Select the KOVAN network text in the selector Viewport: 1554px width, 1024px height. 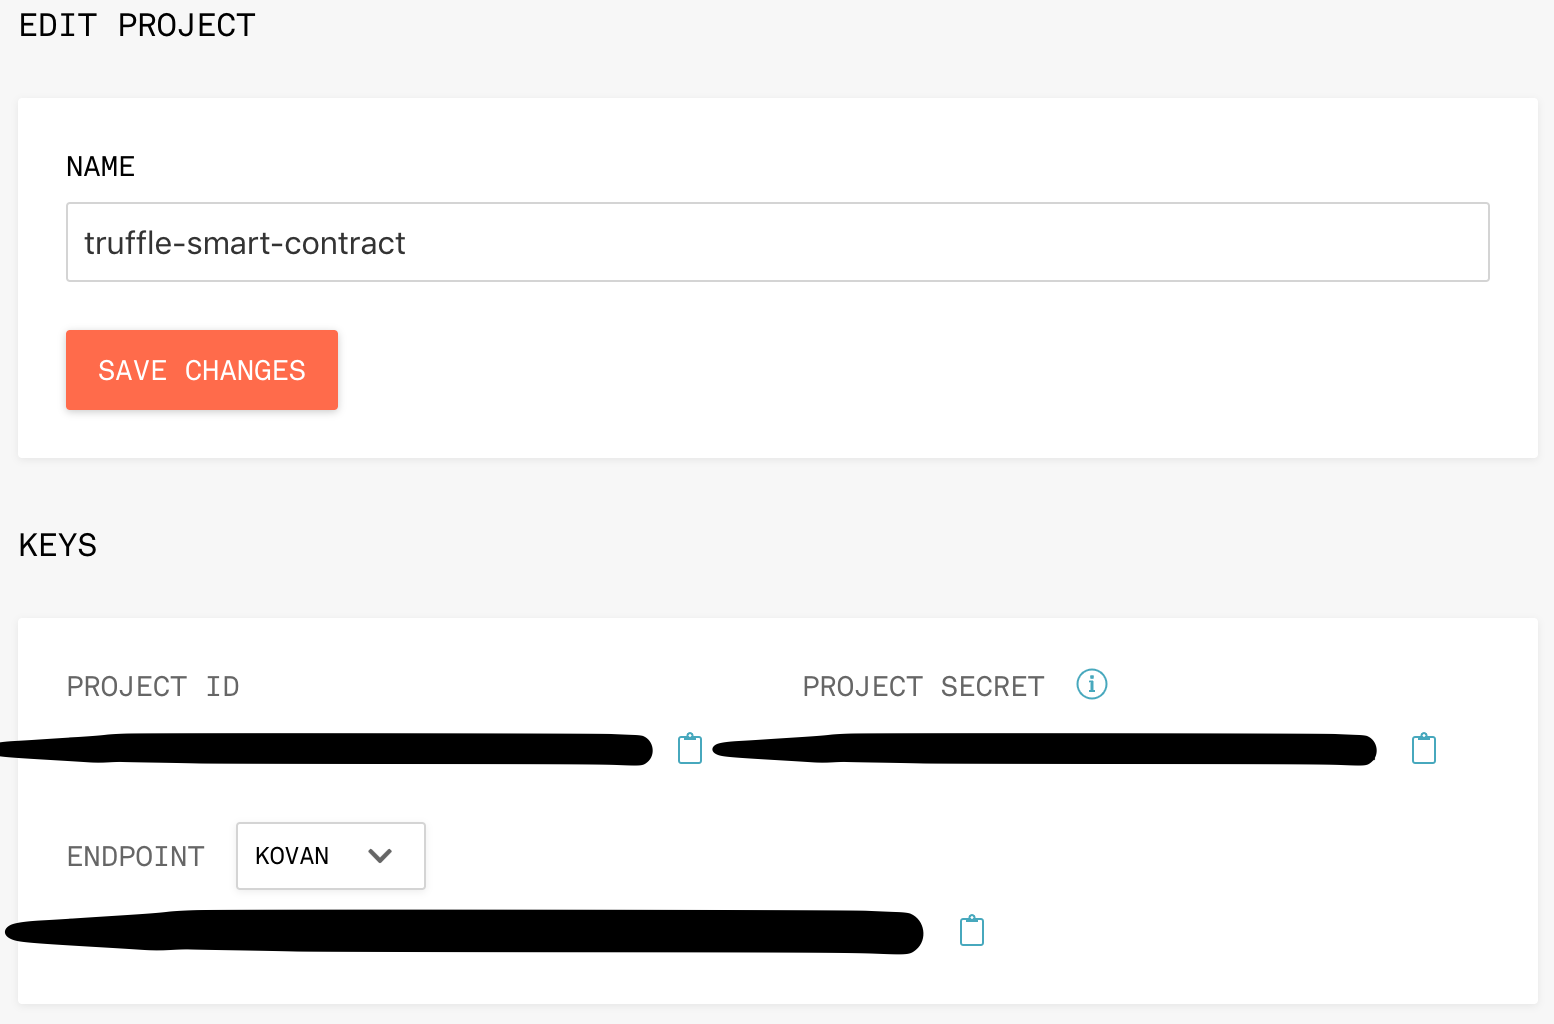pyautogui.click(x=292, y=856)
